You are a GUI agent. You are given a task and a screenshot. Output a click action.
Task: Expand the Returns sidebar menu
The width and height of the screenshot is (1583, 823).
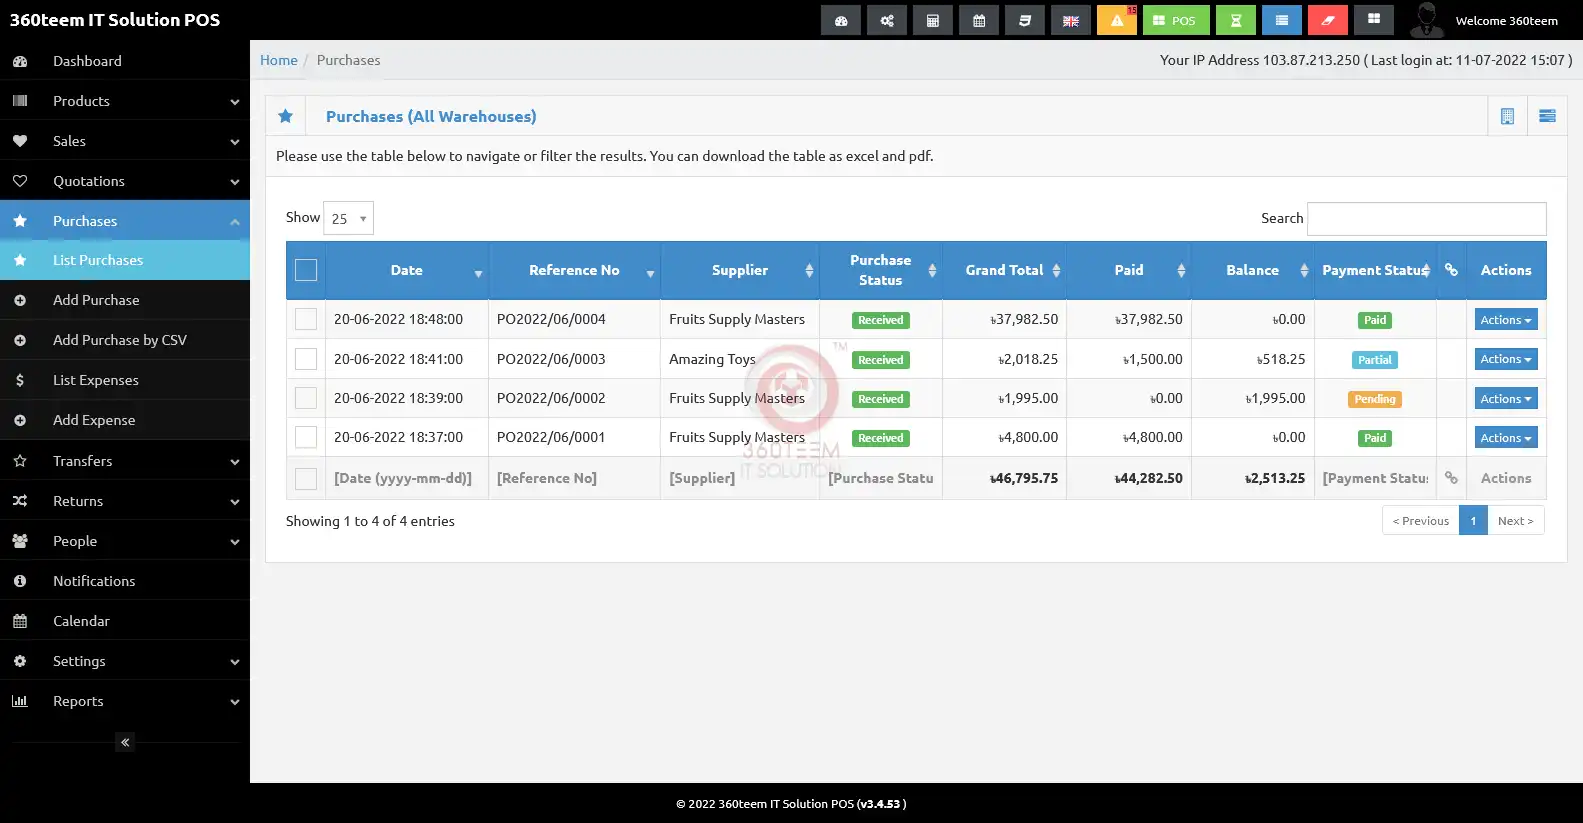tap(125, 501)
